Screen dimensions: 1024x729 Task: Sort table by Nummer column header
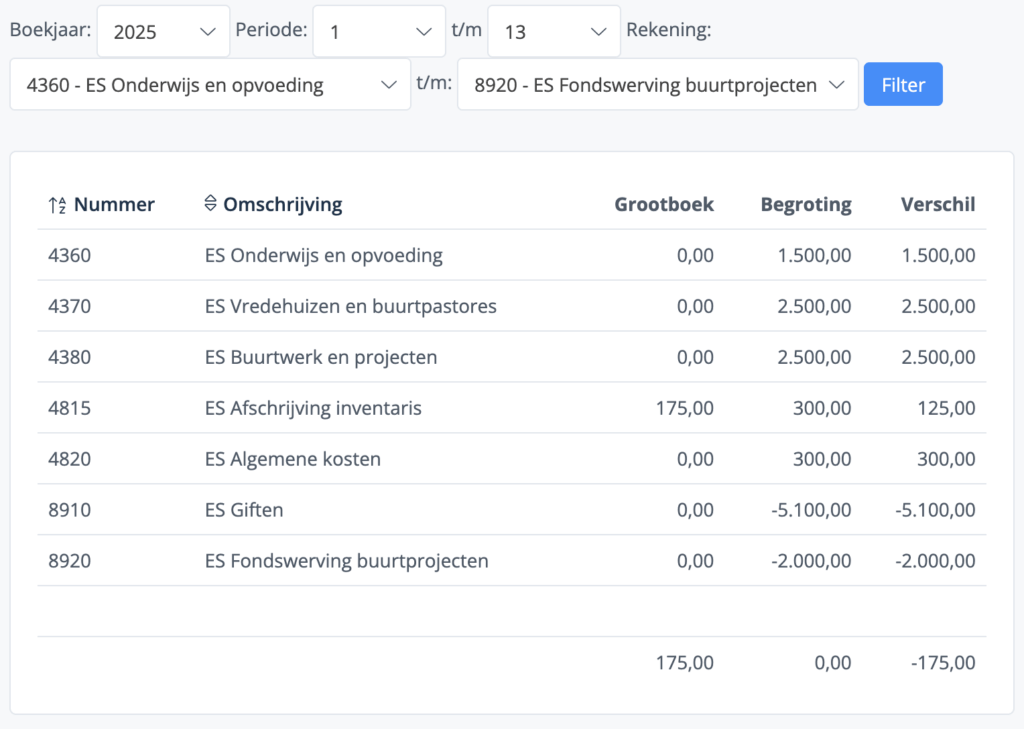pos(114,205)
